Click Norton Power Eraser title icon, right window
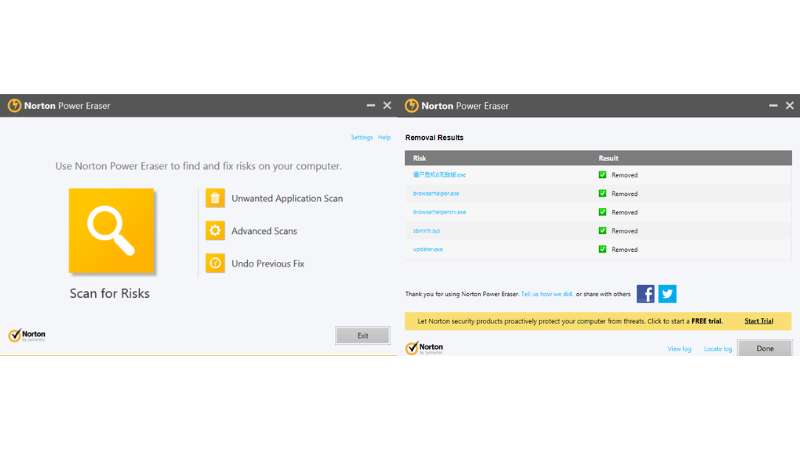Image resolution: width=800 pixels, height=450 pixels. (411, 106)
